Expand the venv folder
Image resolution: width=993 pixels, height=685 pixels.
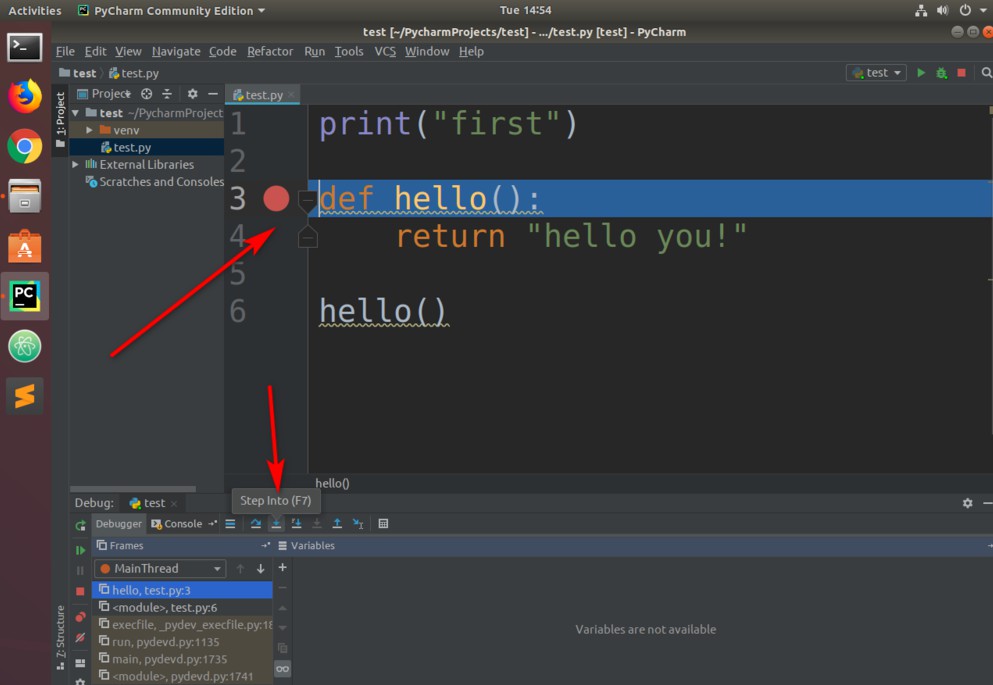coord(89,130)
